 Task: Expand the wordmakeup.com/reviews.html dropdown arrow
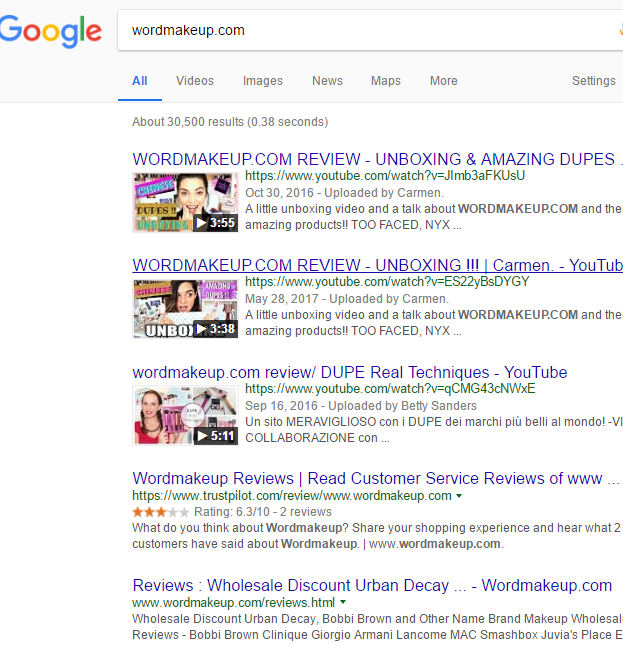[x=343, y=603]
